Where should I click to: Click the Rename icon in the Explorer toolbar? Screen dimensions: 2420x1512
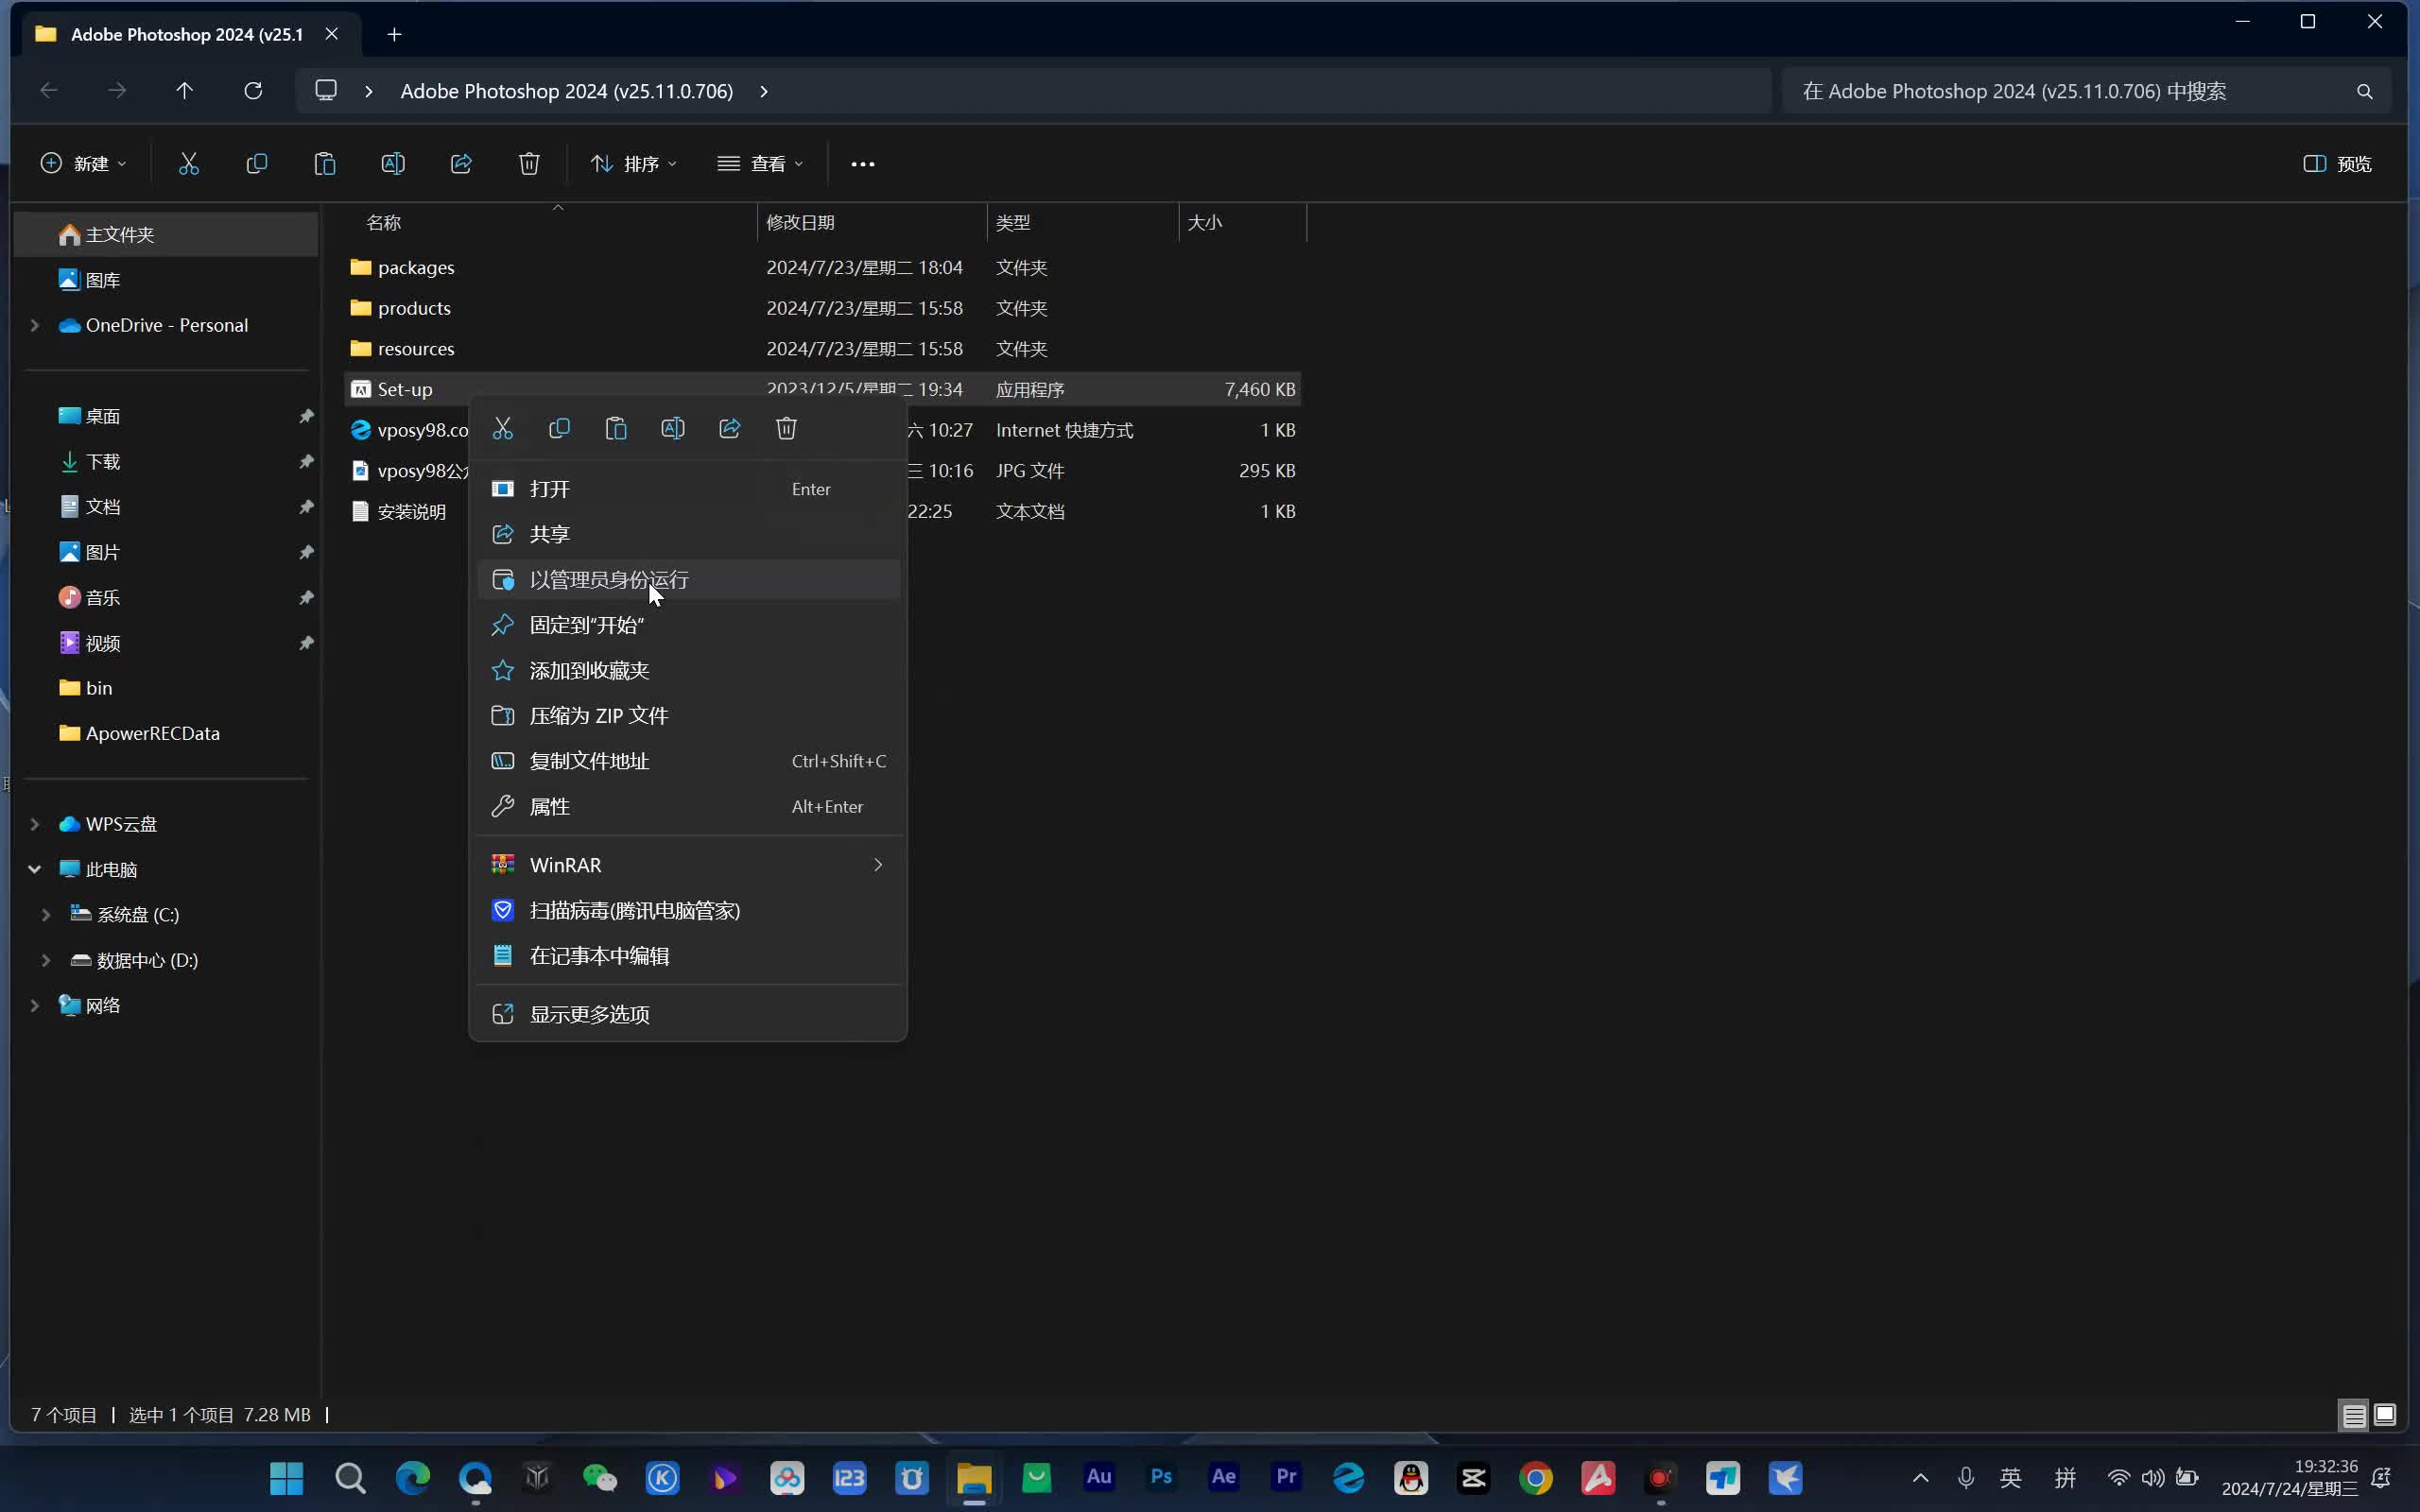(393, 164)
